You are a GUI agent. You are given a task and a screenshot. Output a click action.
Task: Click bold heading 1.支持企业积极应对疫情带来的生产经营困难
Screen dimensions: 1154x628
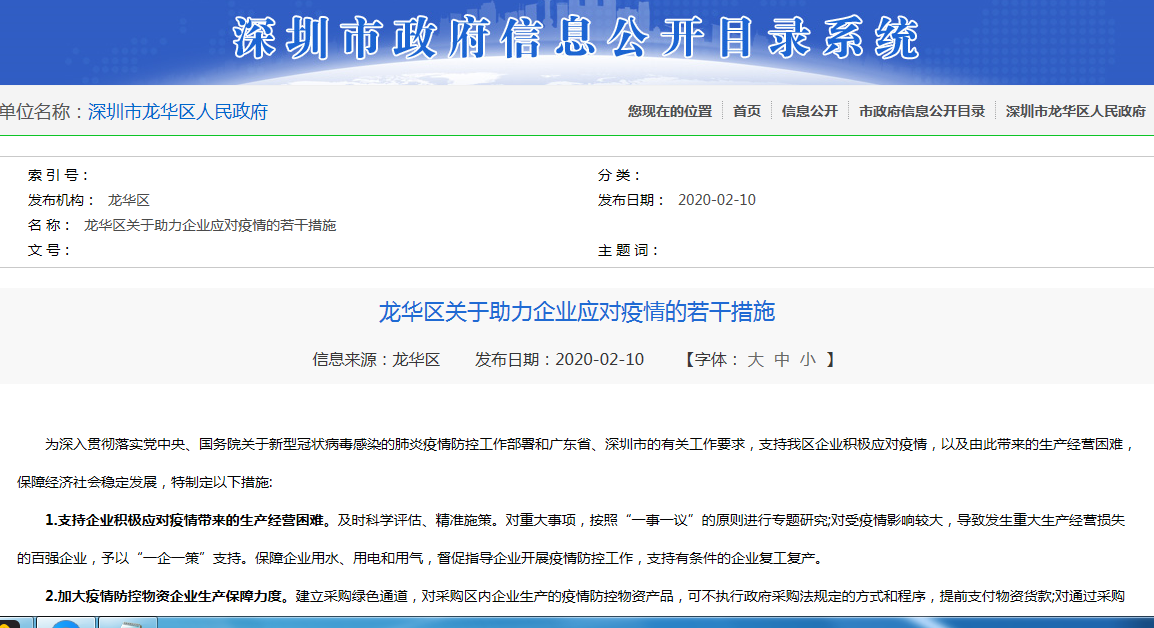[x=187, y=520]
